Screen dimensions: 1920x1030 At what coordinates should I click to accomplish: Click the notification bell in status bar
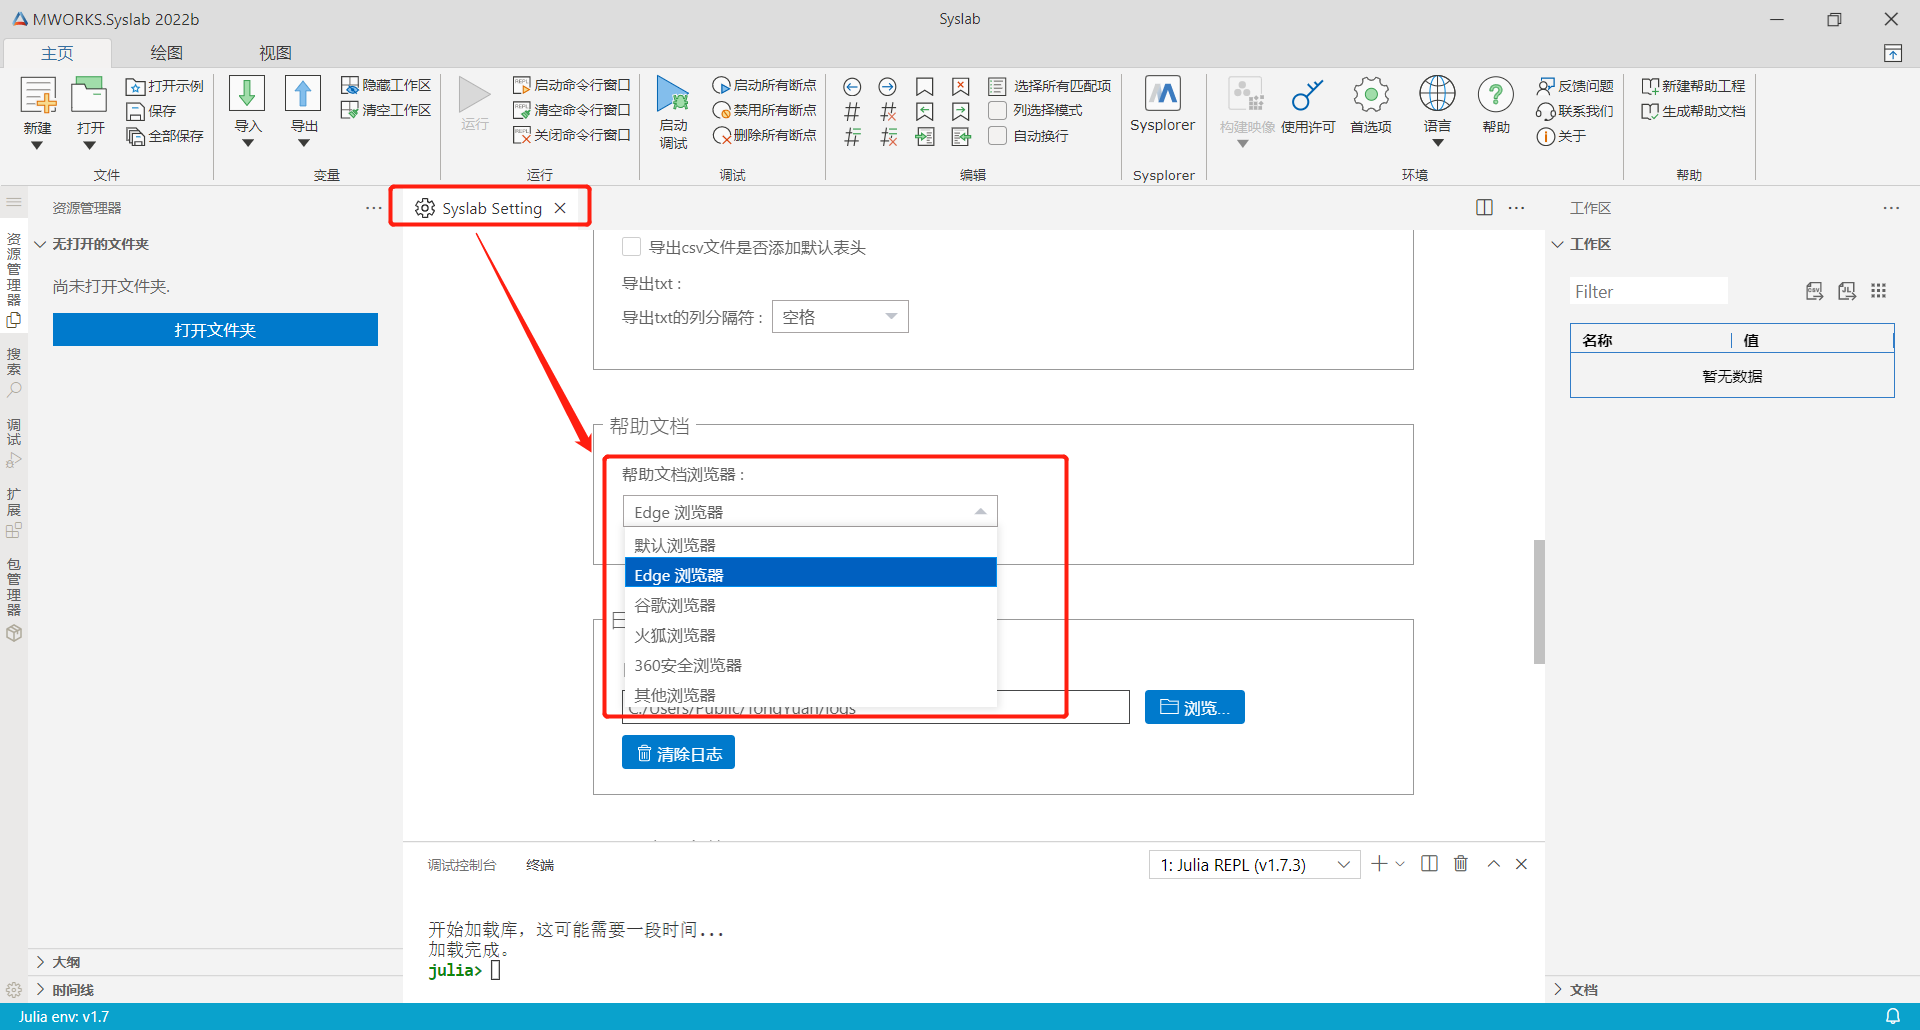(1892, 1016)
